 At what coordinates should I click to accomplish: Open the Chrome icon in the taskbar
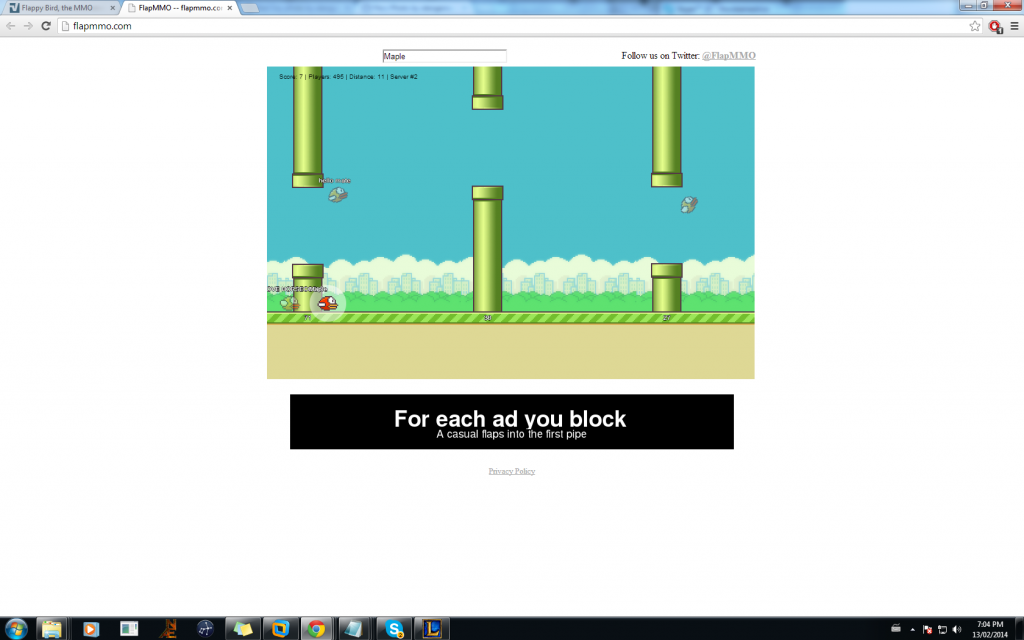tap(316, 629)
